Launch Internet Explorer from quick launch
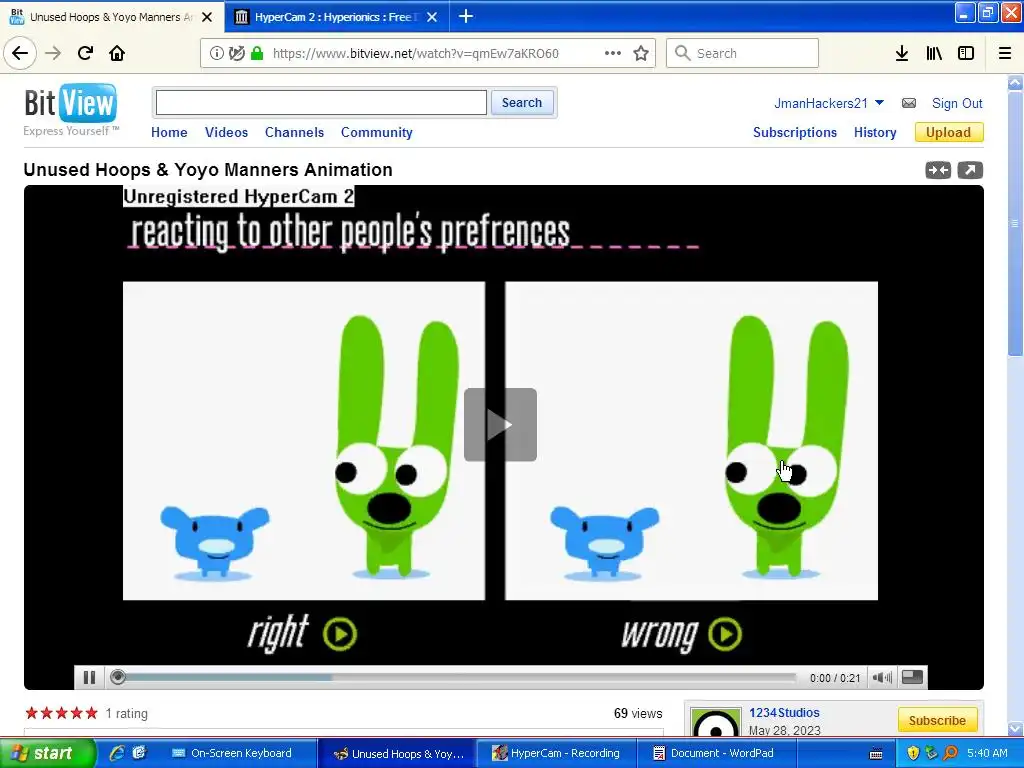This screenshot has width=1024, height=768. tap(117, 754)
